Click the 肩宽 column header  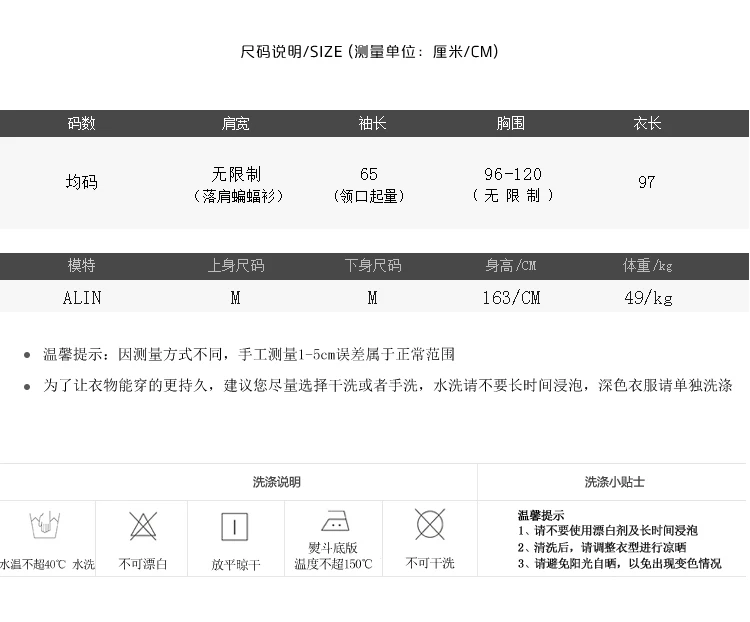(x=235, y=123)
